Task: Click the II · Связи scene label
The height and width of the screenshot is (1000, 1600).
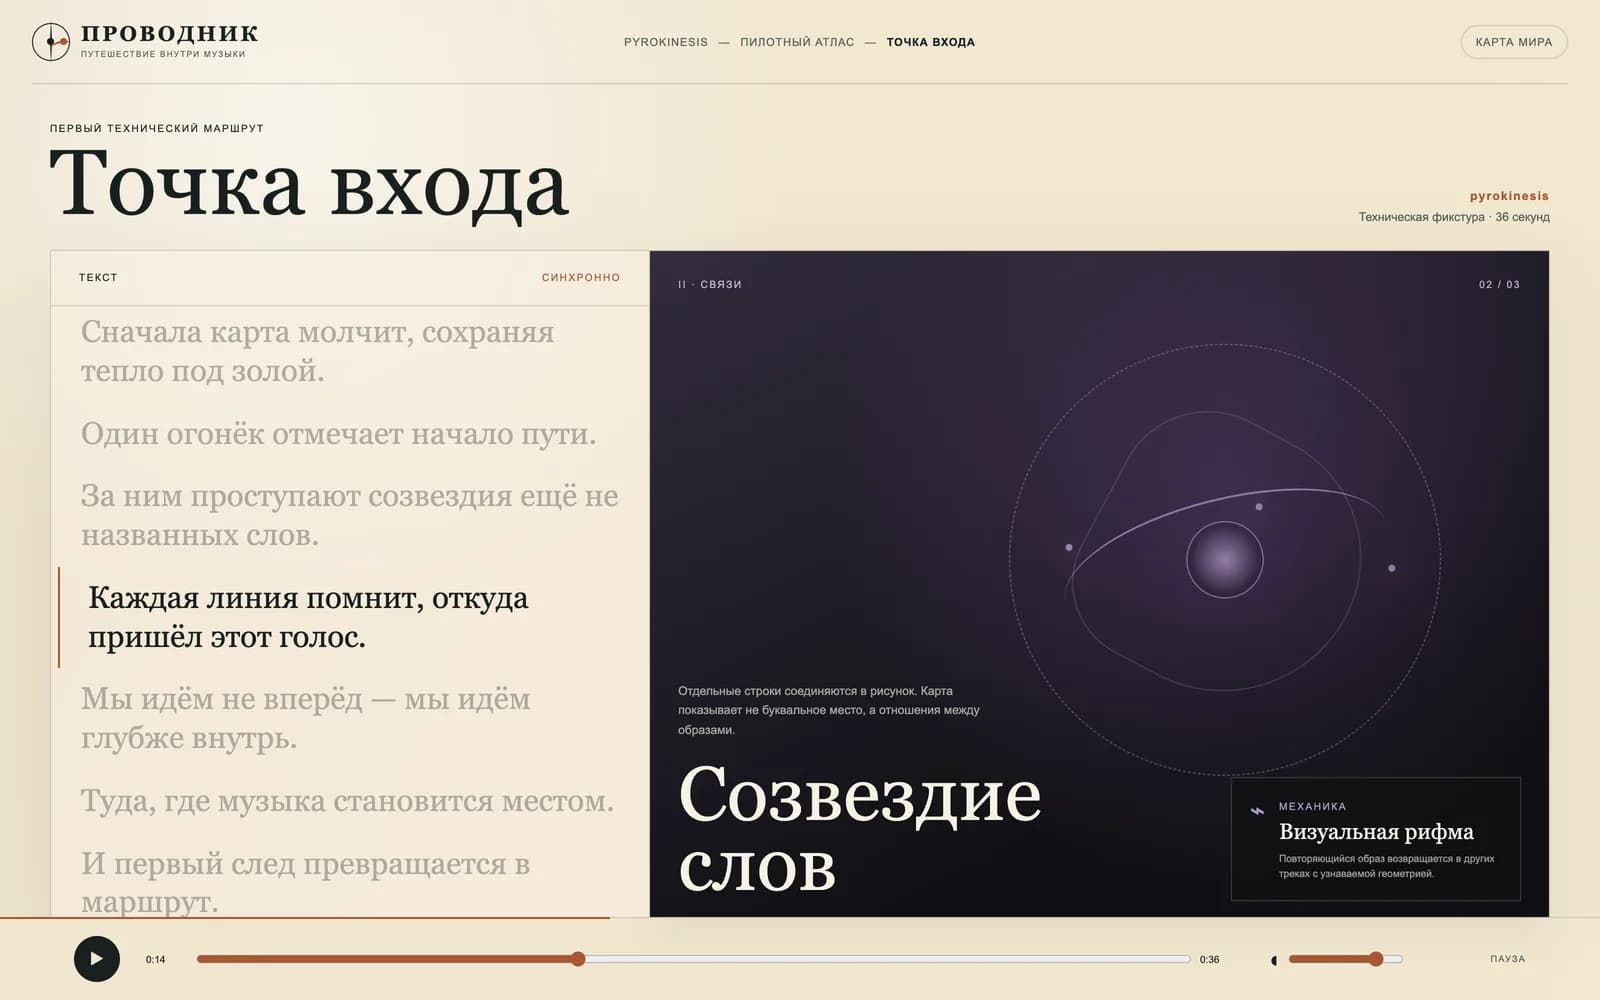Action: pyautogui.click(x=709, y=285)
